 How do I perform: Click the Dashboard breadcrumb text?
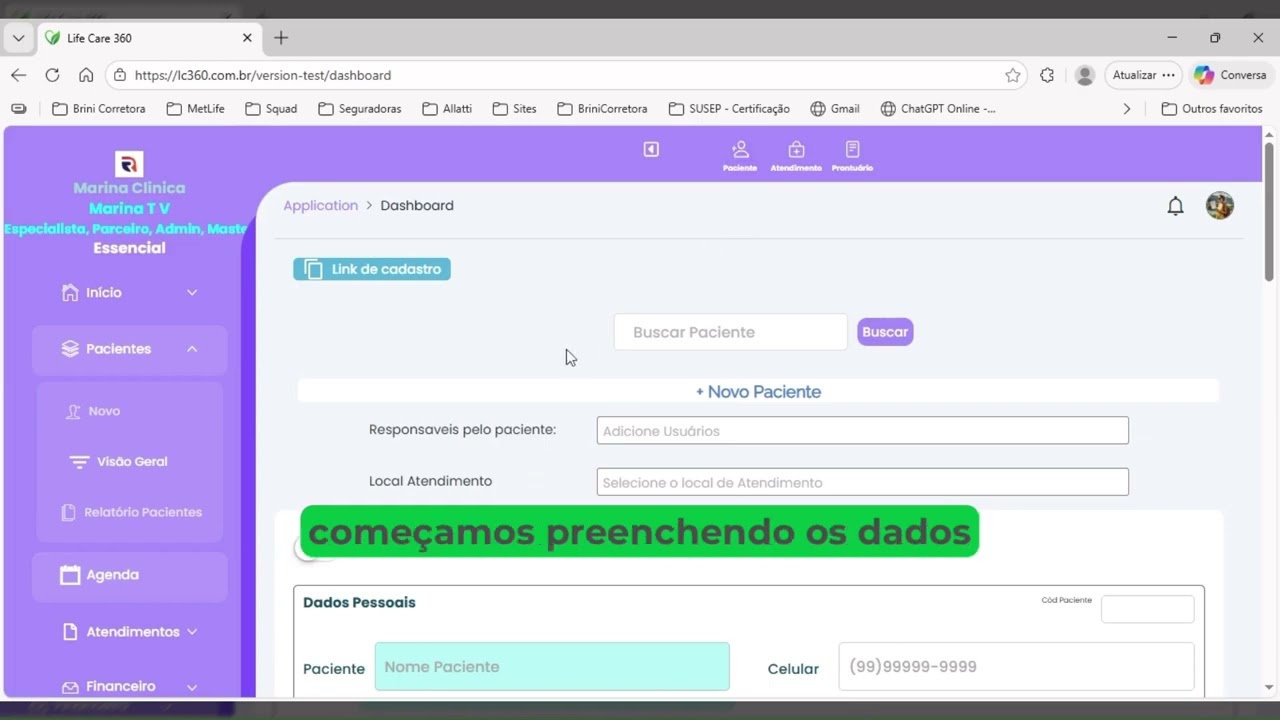[417, 205]
